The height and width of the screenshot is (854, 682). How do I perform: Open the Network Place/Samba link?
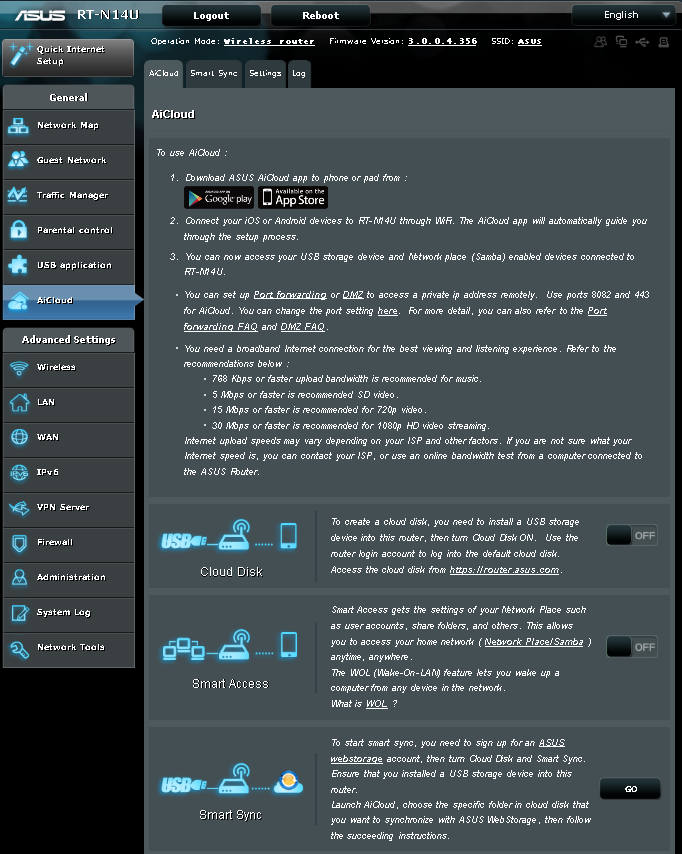tap(534, 642)
